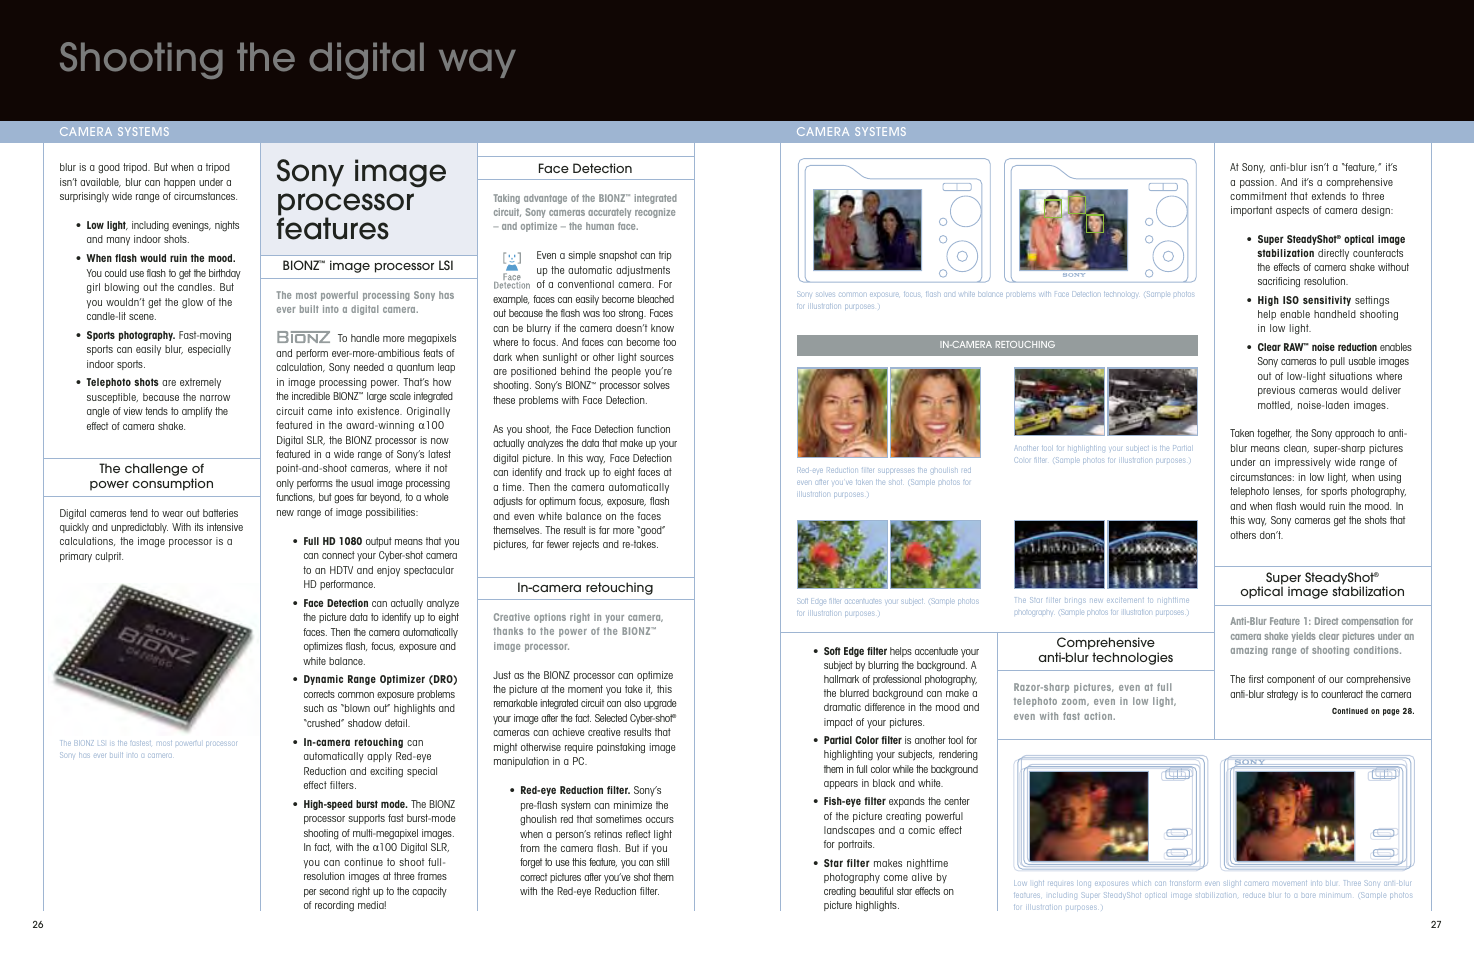The image size is (1475, 954).
Task: Select the "Taken together, the Sony approach" paragraph
Action: (1318, 484)
